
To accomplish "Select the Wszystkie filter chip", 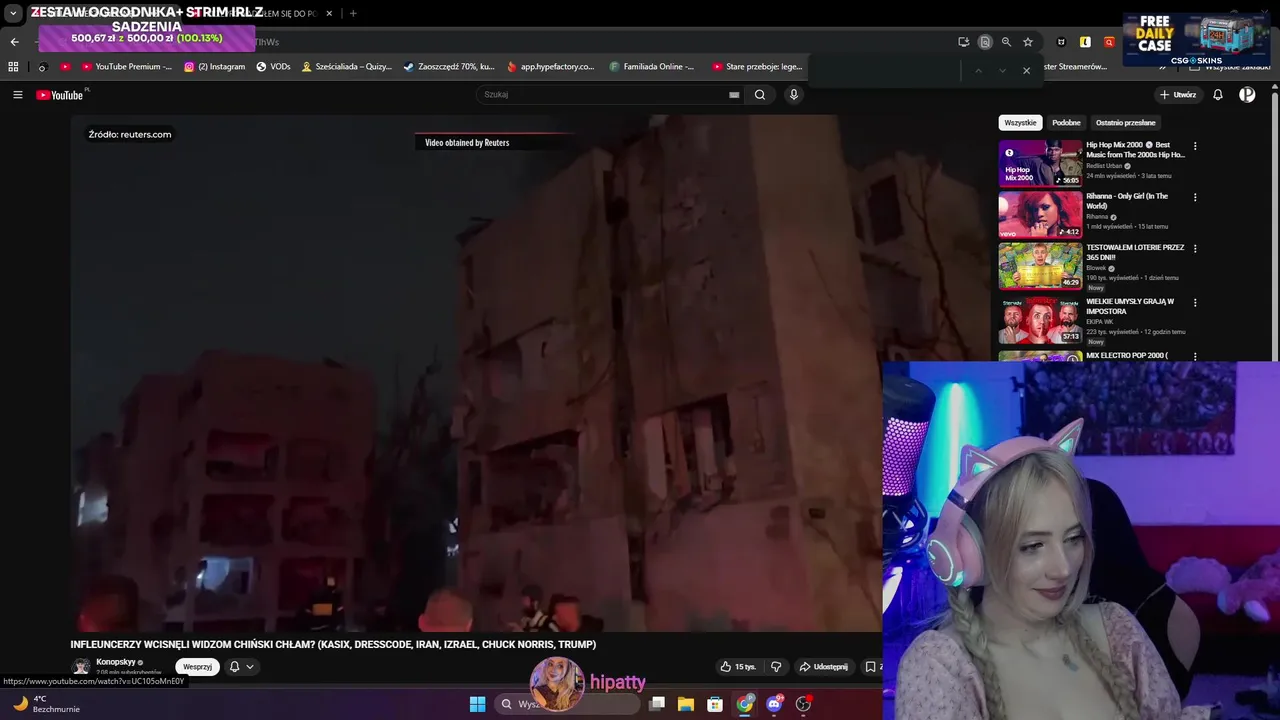I will pos(1020,123).
